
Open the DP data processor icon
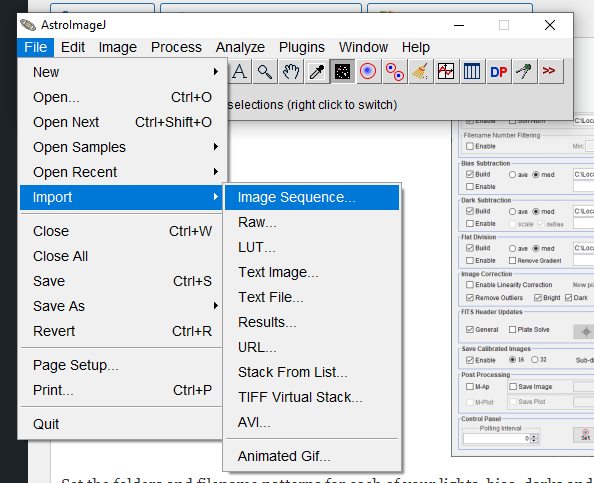498,71
